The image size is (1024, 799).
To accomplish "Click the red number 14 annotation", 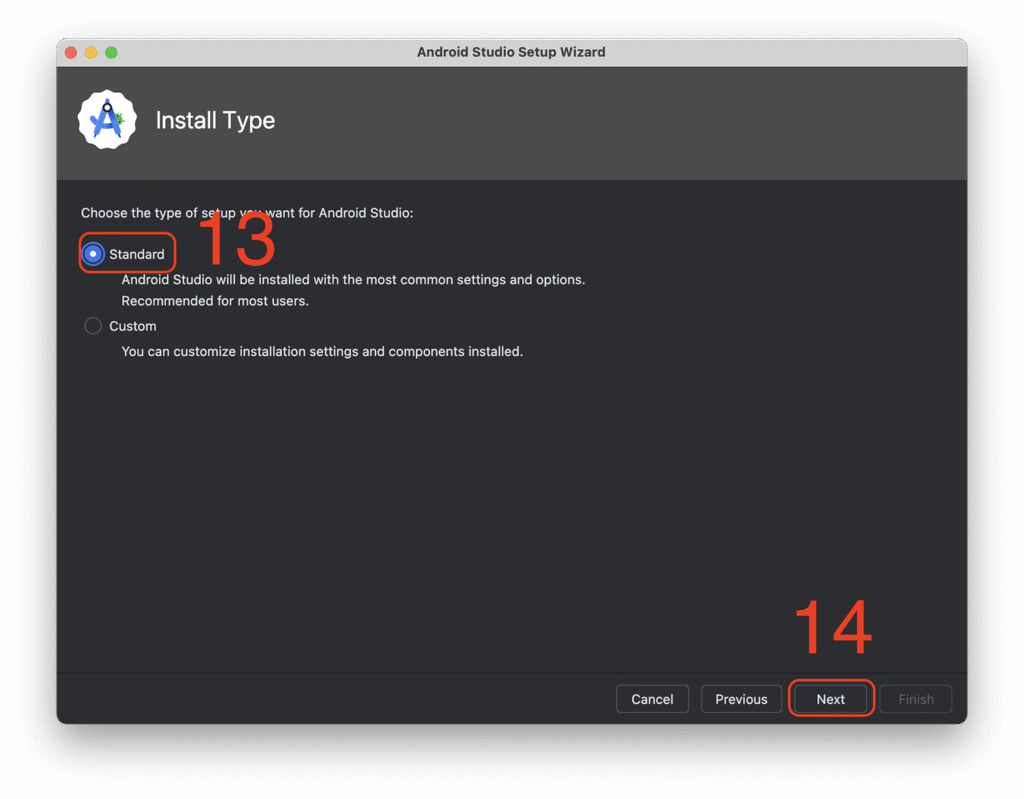I will [833, 628].
